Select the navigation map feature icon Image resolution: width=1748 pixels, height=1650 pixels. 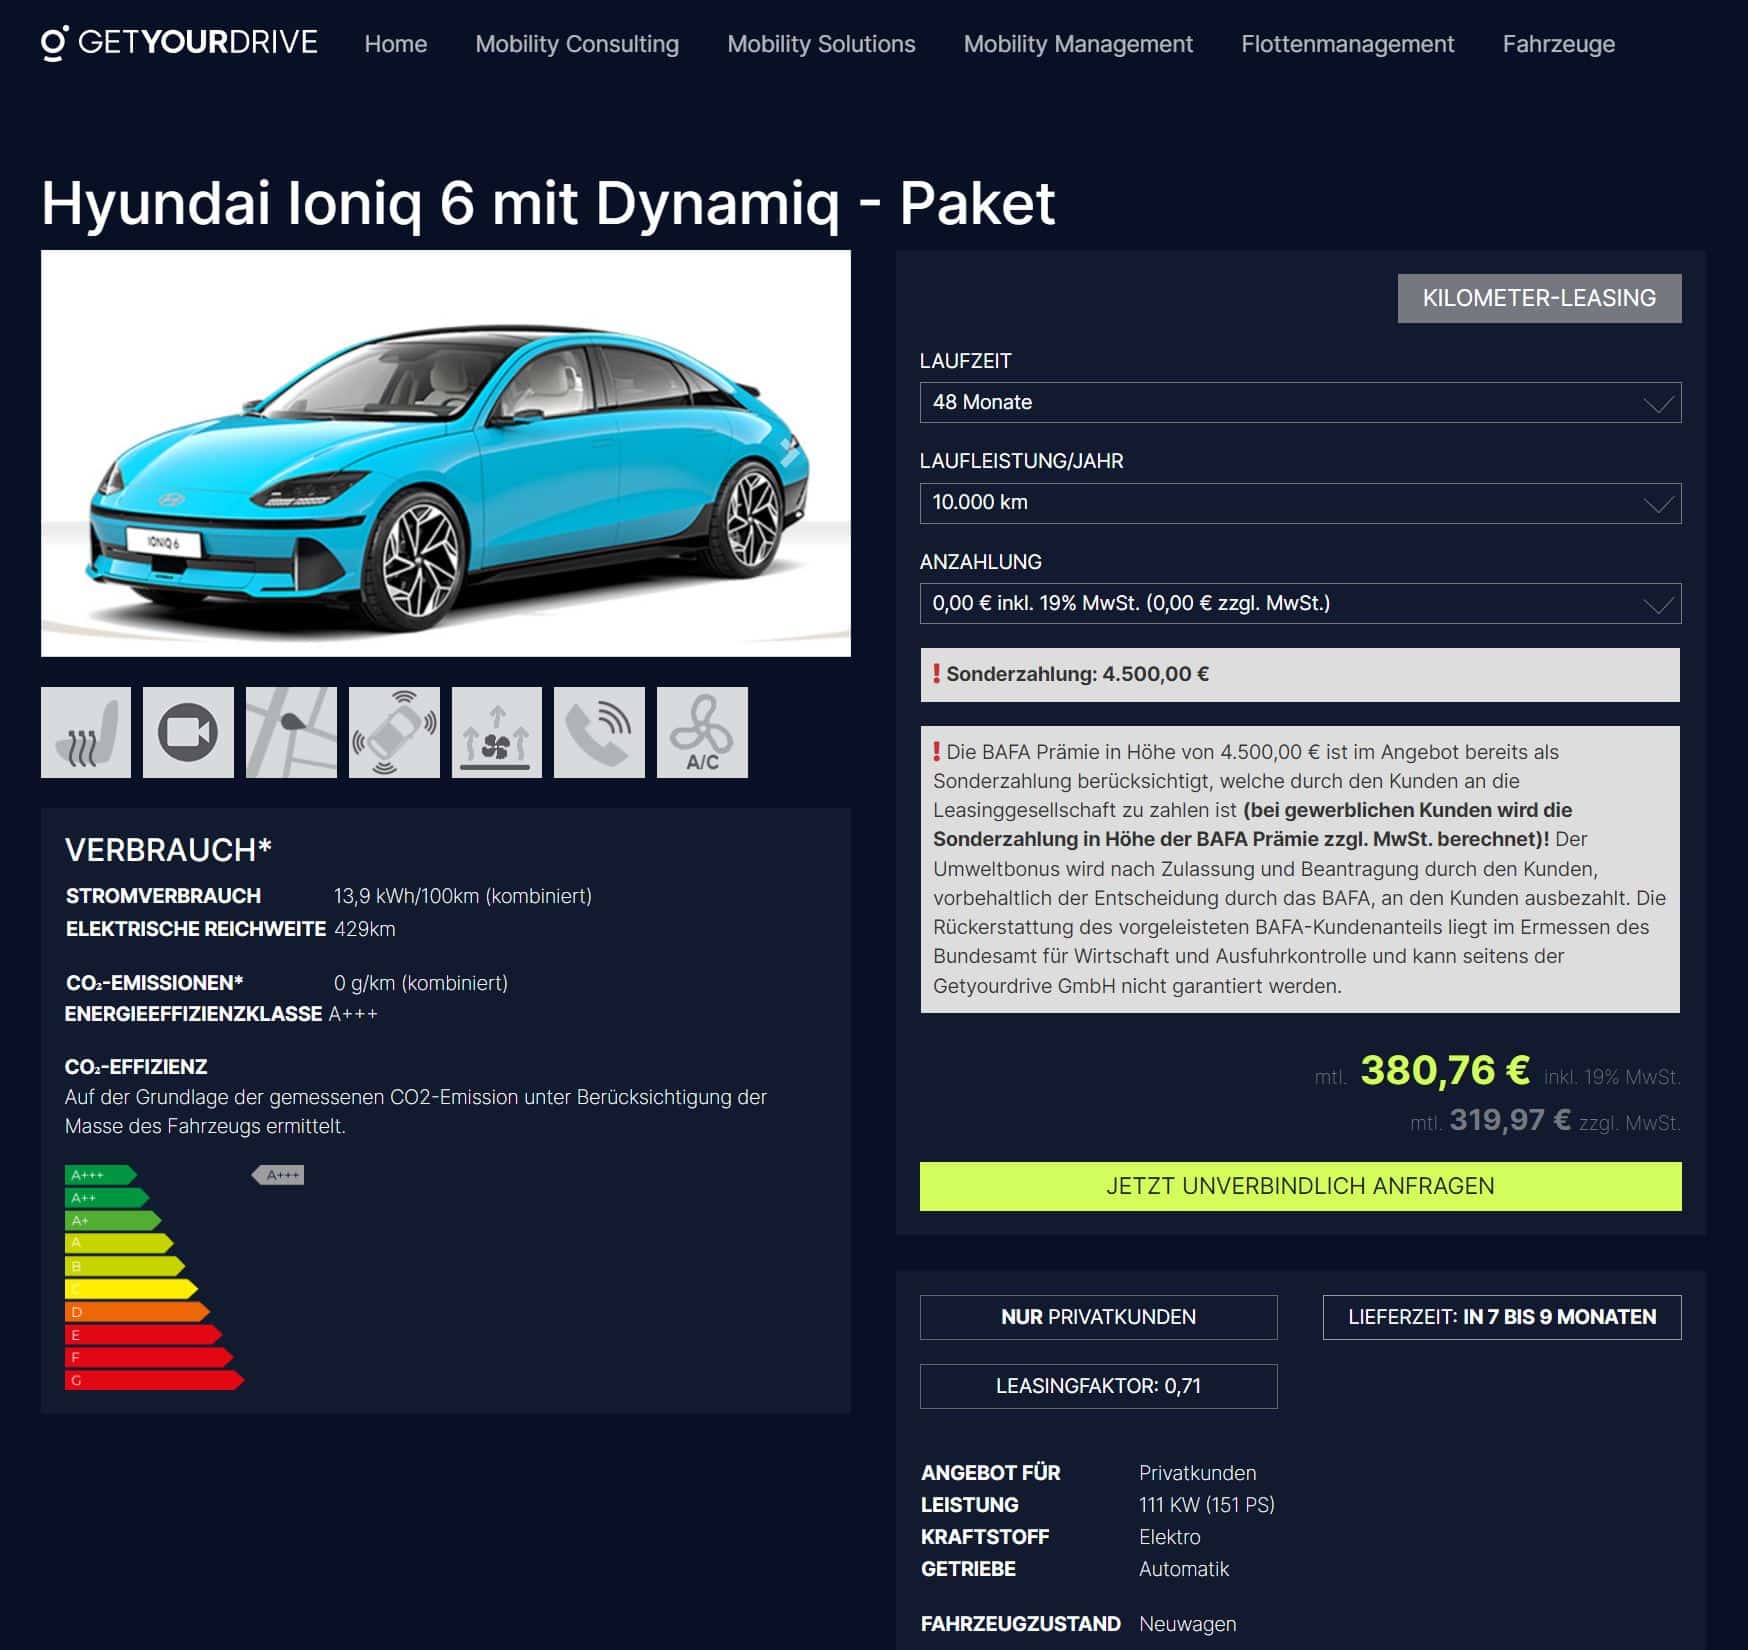click(291, 732)
